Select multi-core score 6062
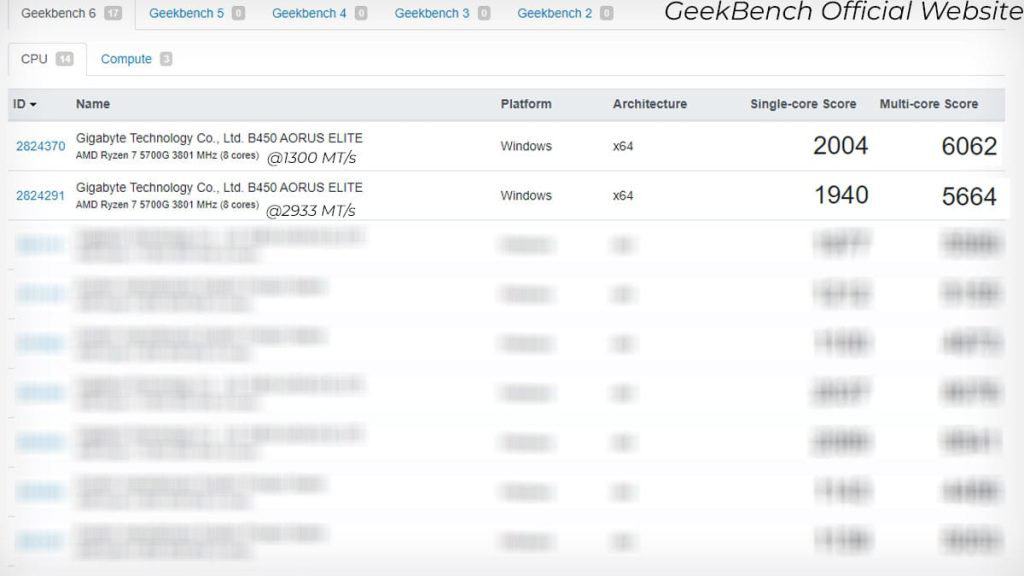Viewport: 1024px width, 576px height. pyautogui.click(x=969, y=146)
